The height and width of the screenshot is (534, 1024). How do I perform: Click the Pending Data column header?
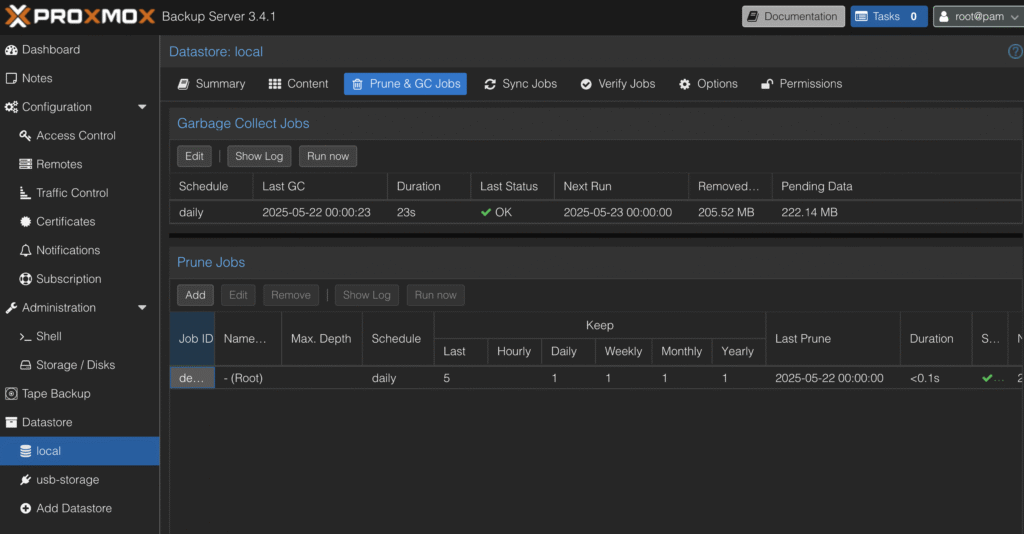[897, 187]
